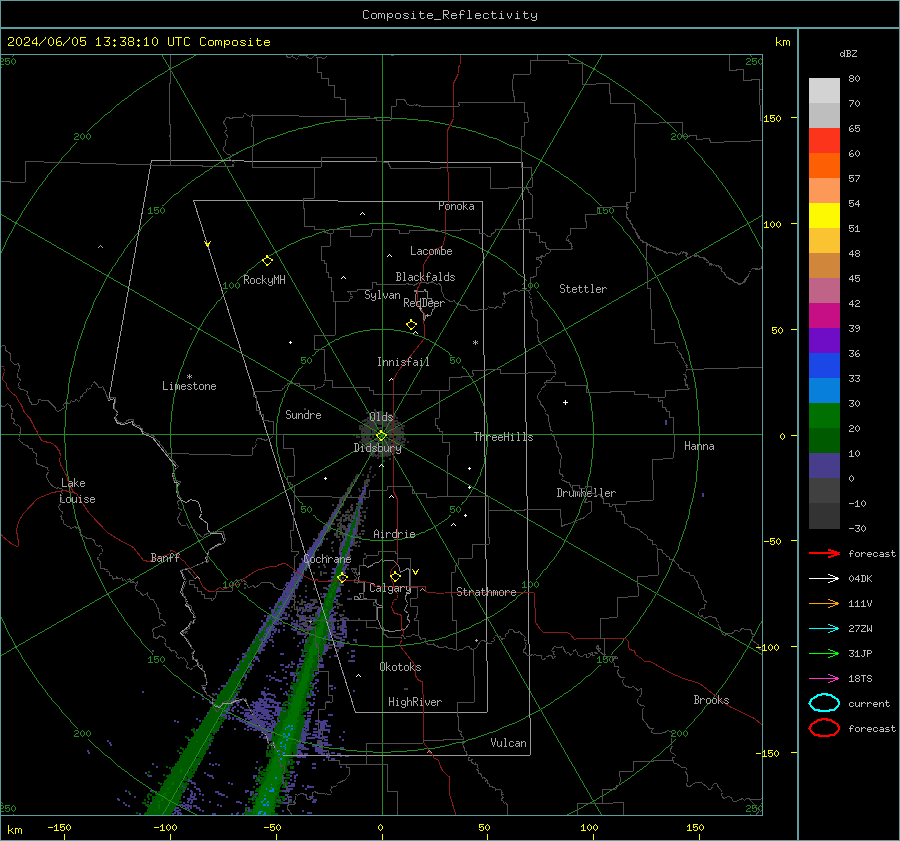
Task: Click the orange swatch below 60 dBZ
Action: pyautogui.click(x=824, y=166)
